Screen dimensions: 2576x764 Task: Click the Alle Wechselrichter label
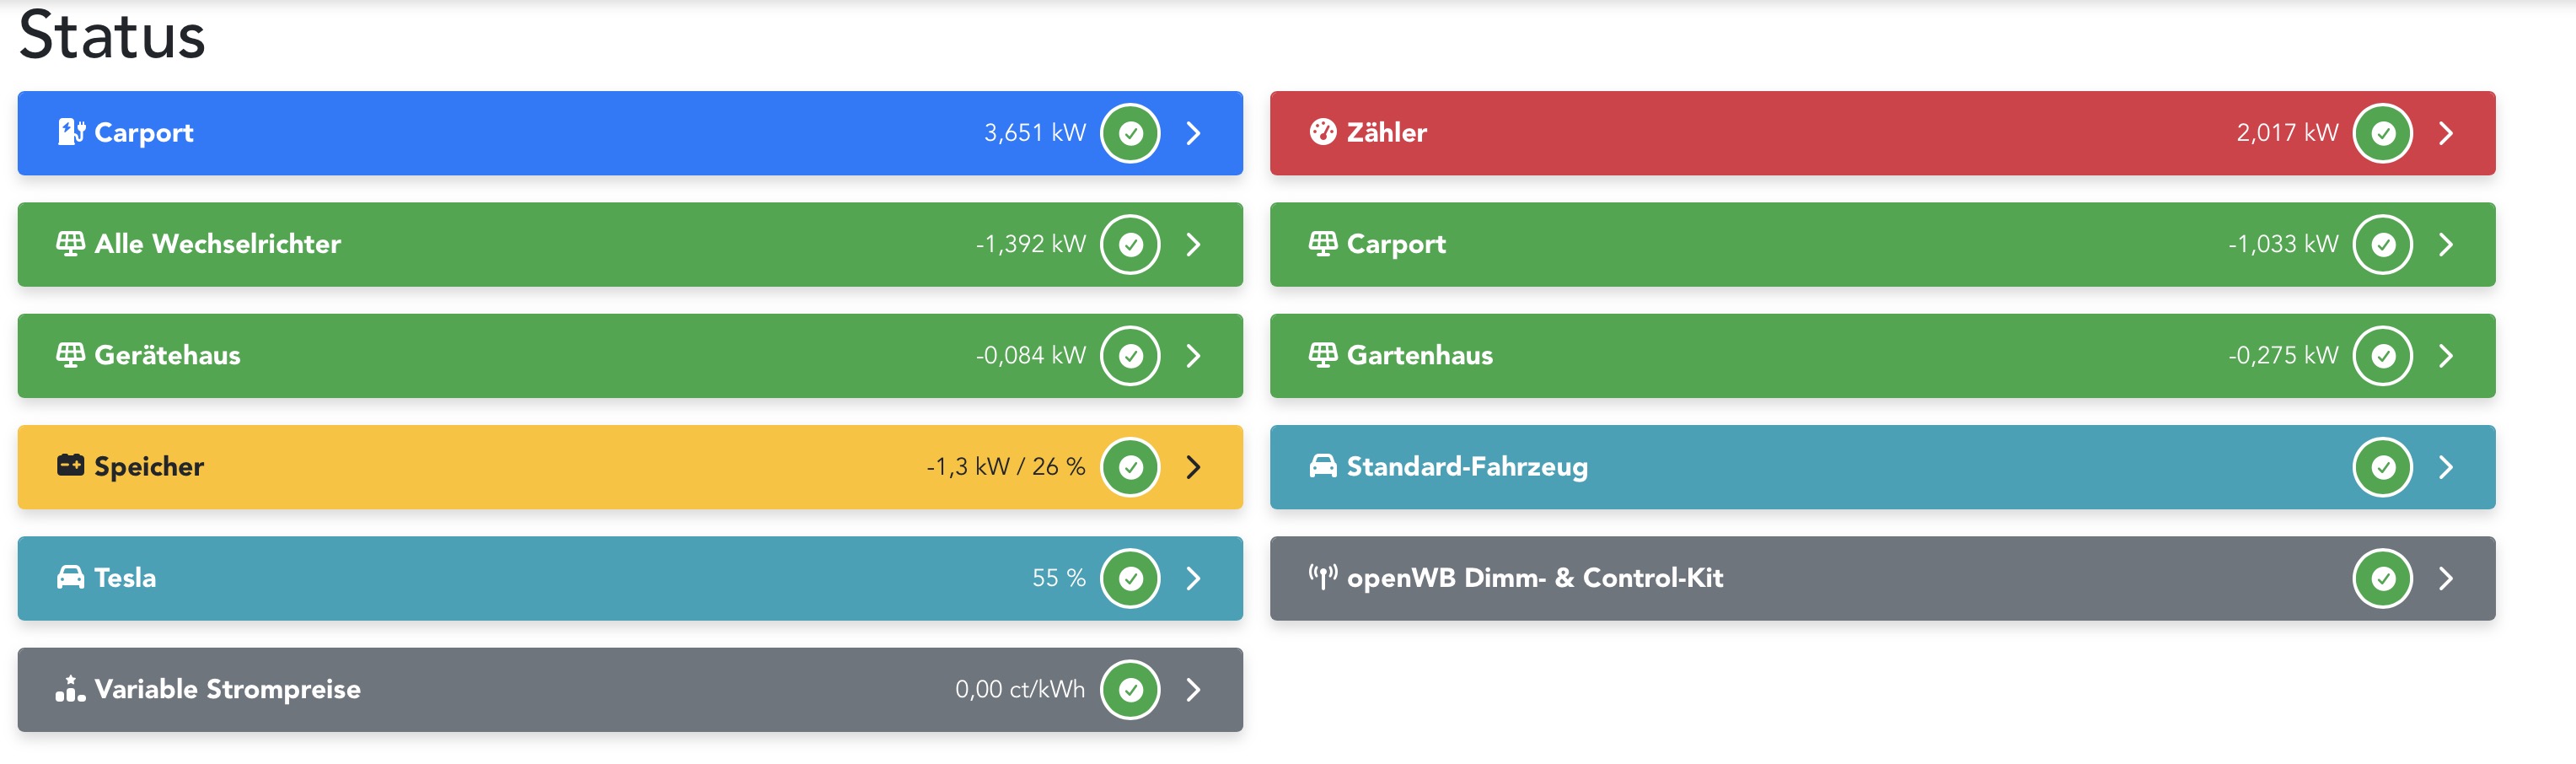[217, 244]
